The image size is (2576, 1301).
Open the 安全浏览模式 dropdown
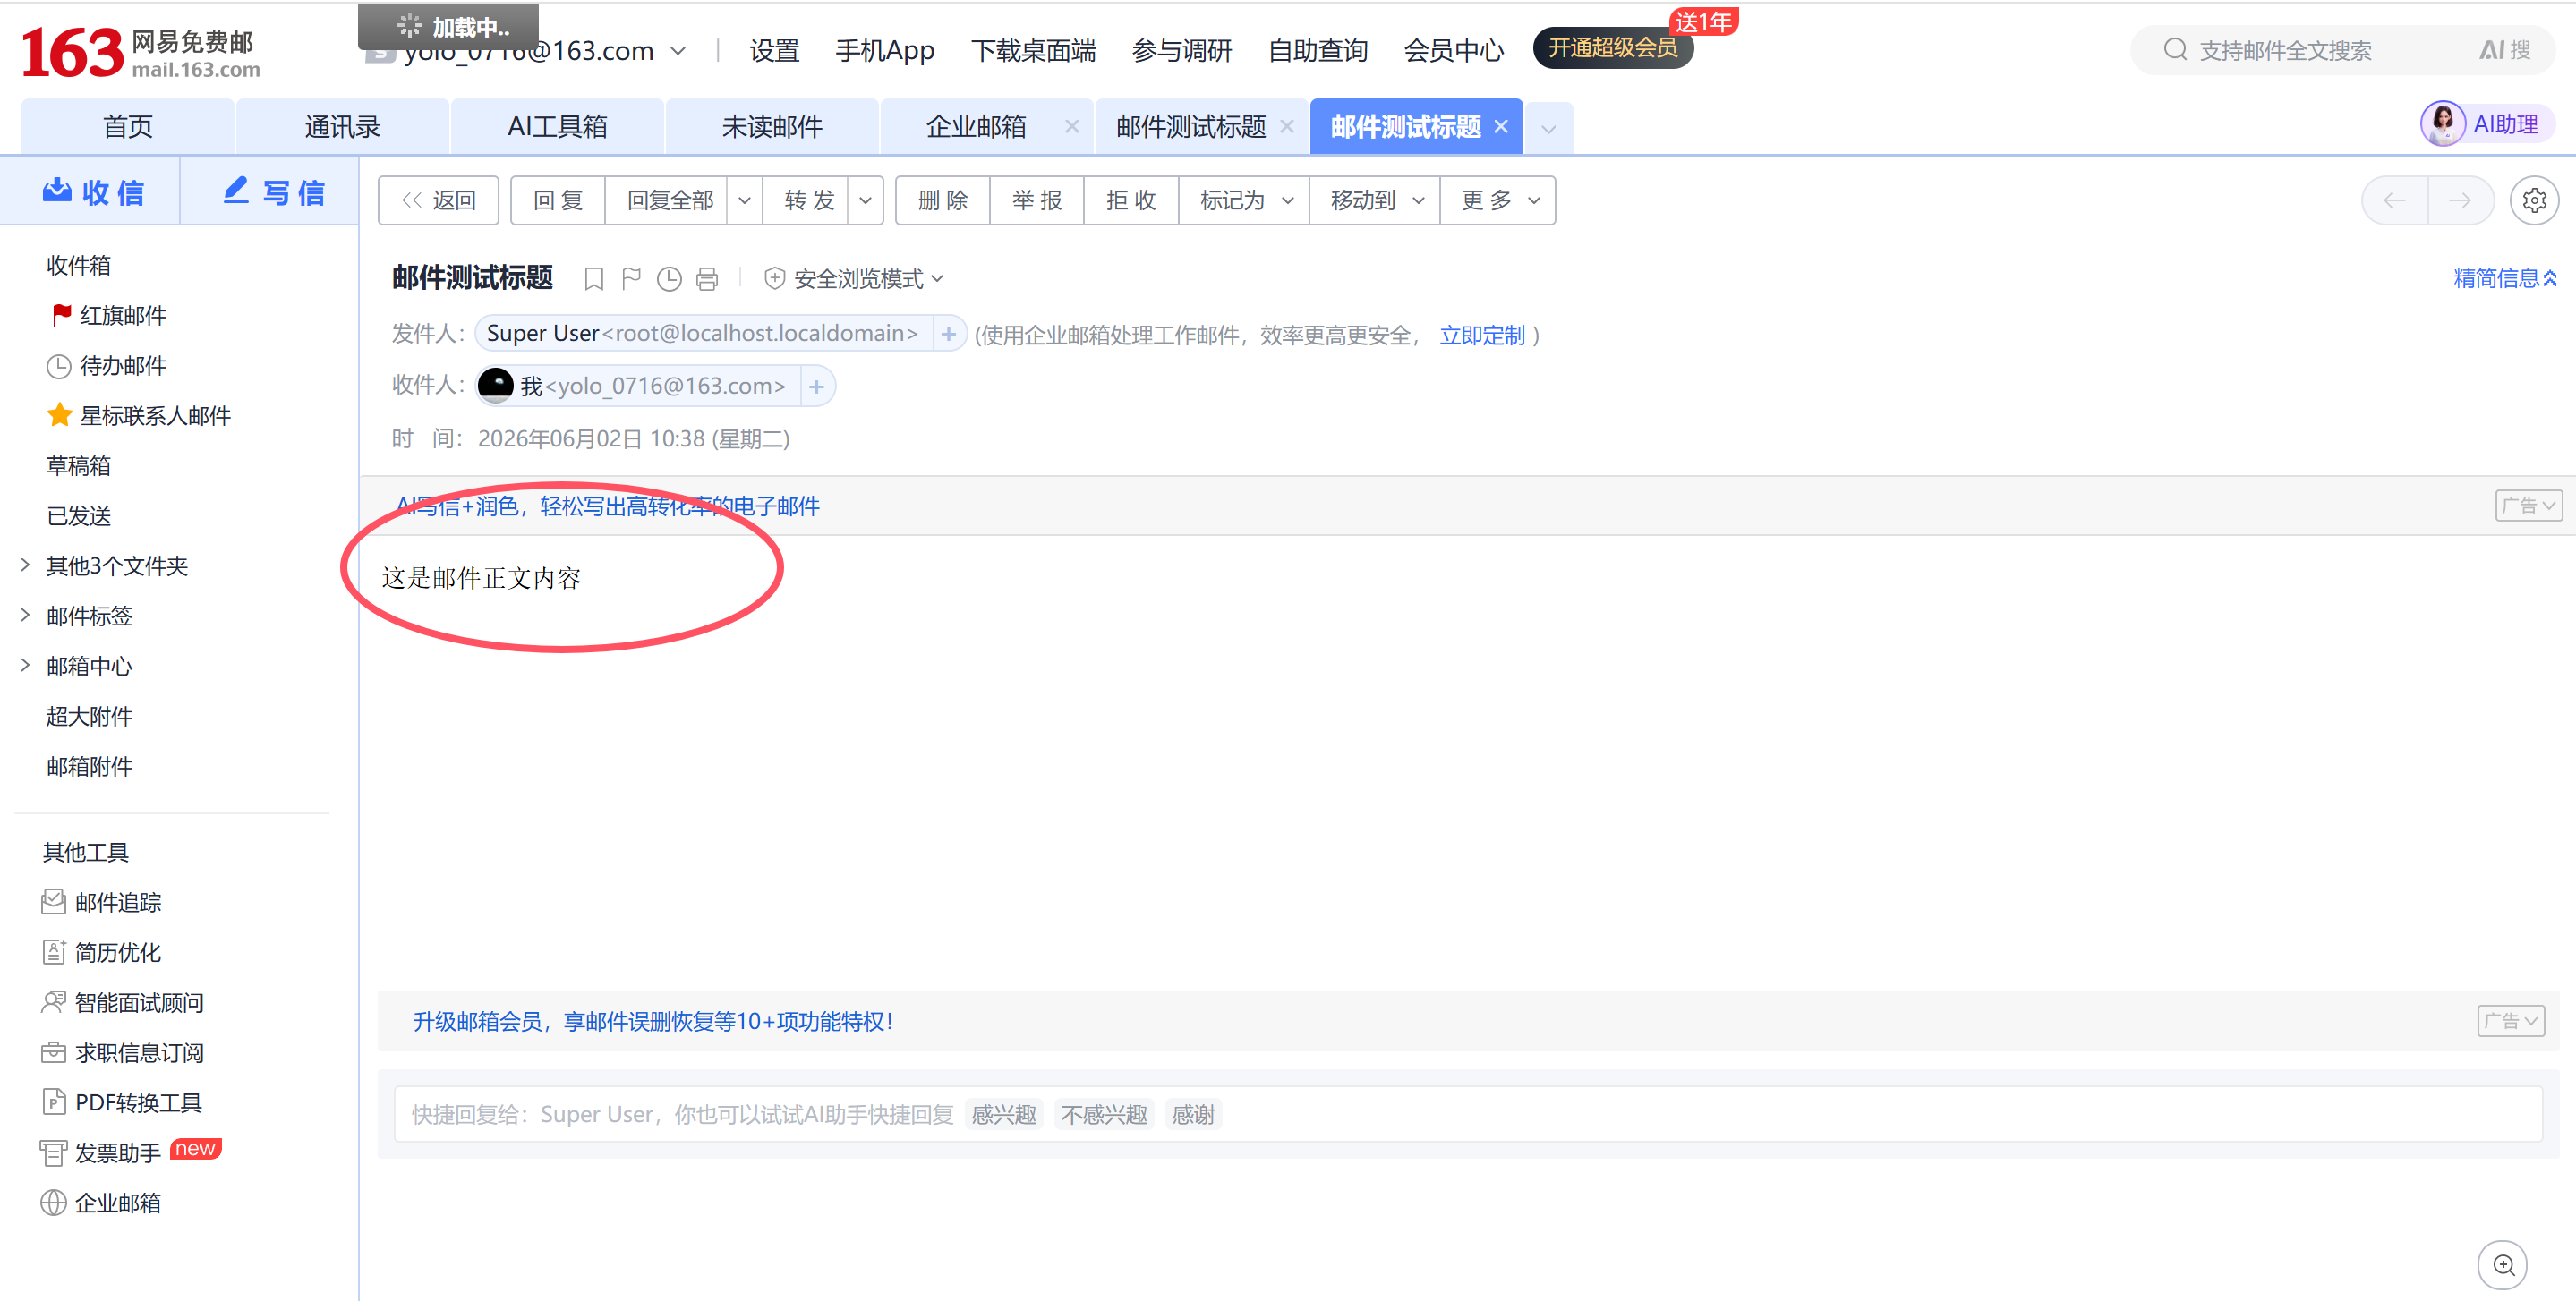pos(853,279)
